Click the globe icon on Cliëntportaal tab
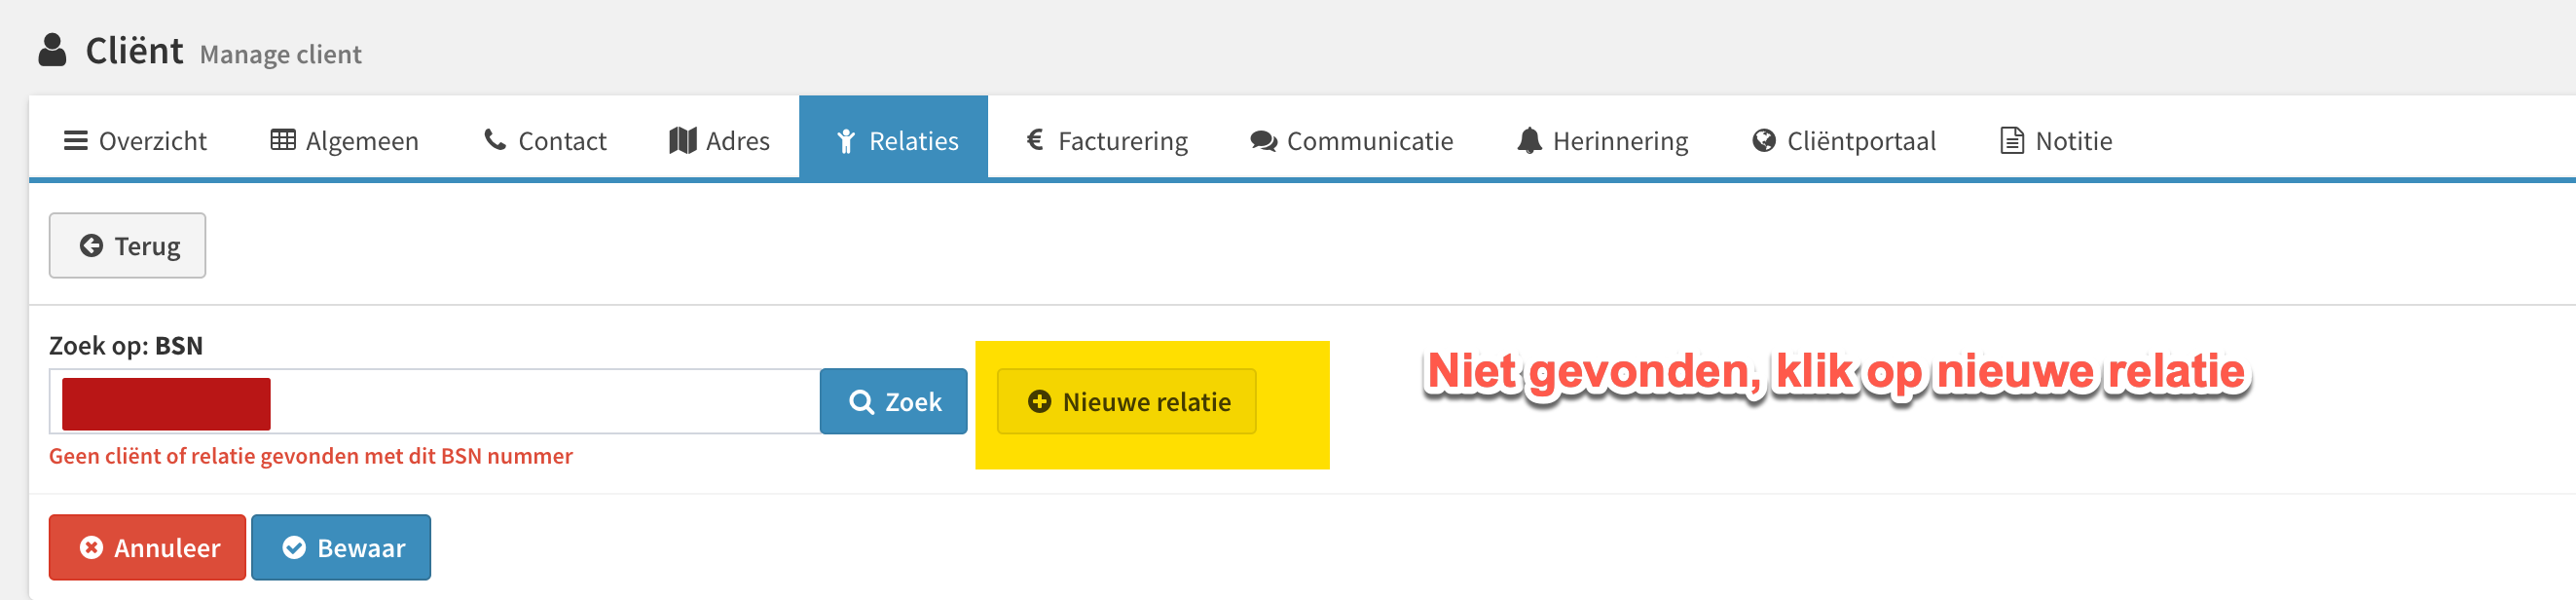 pos(1764,140)
